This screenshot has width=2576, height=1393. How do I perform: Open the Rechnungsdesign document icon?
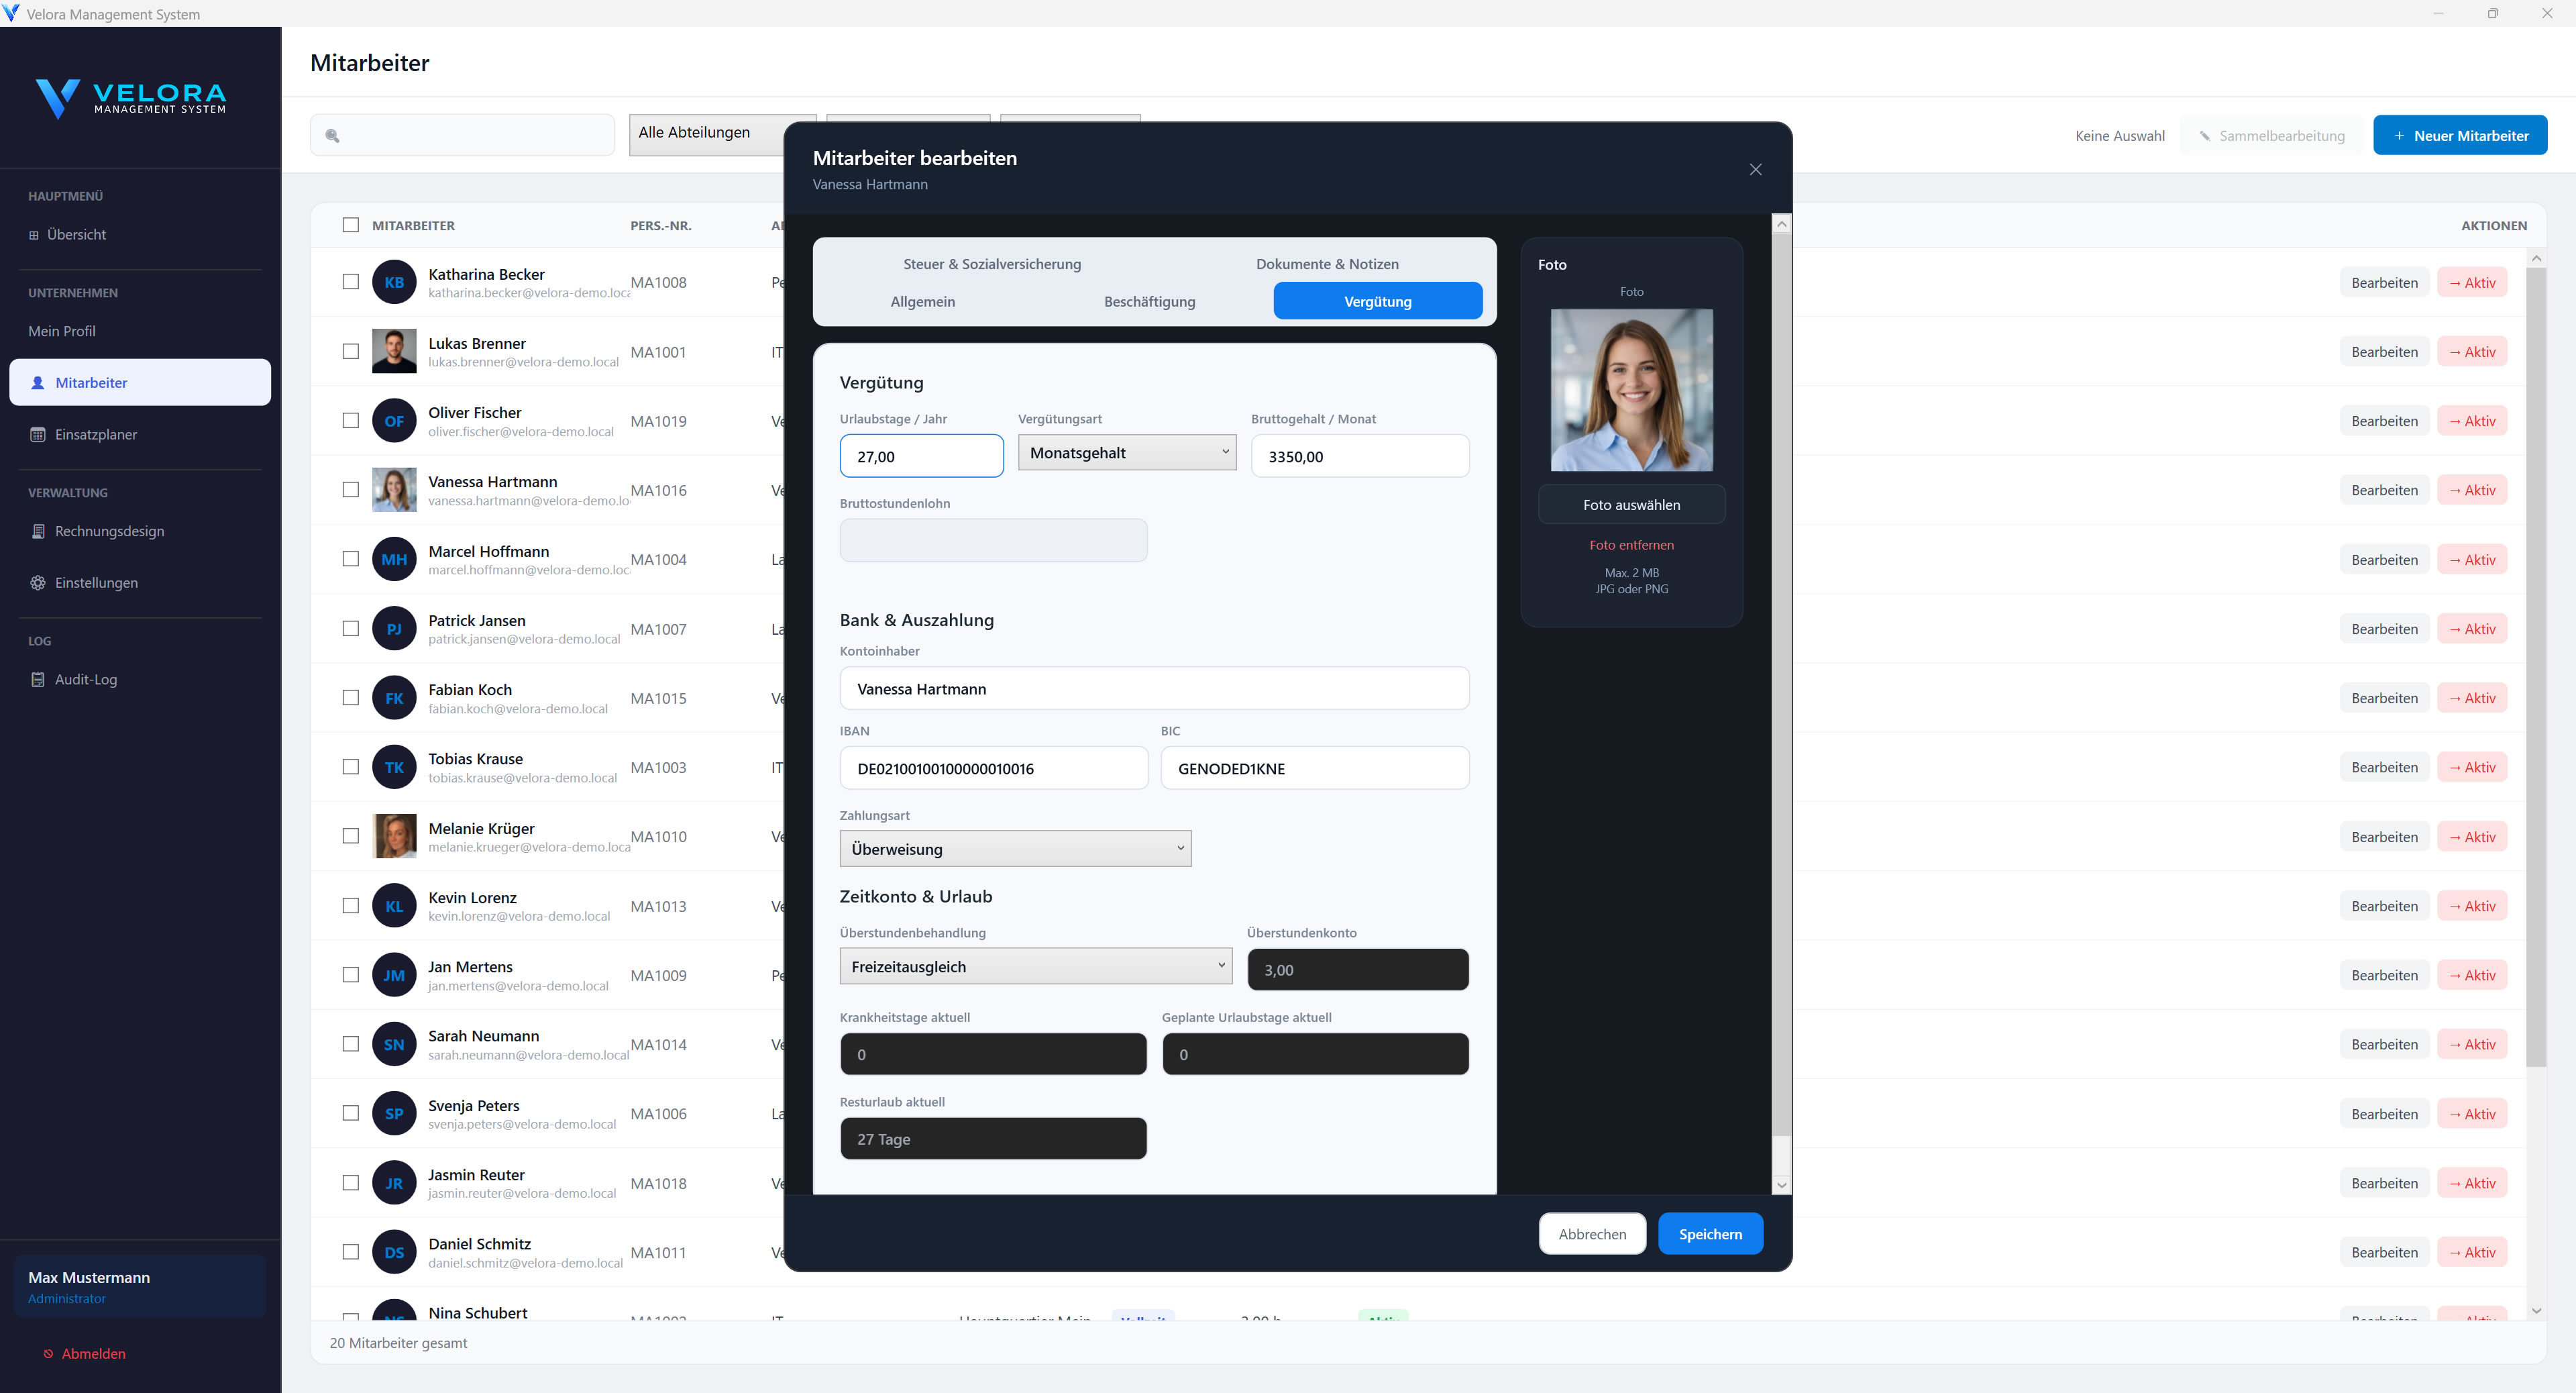[37, 531]
